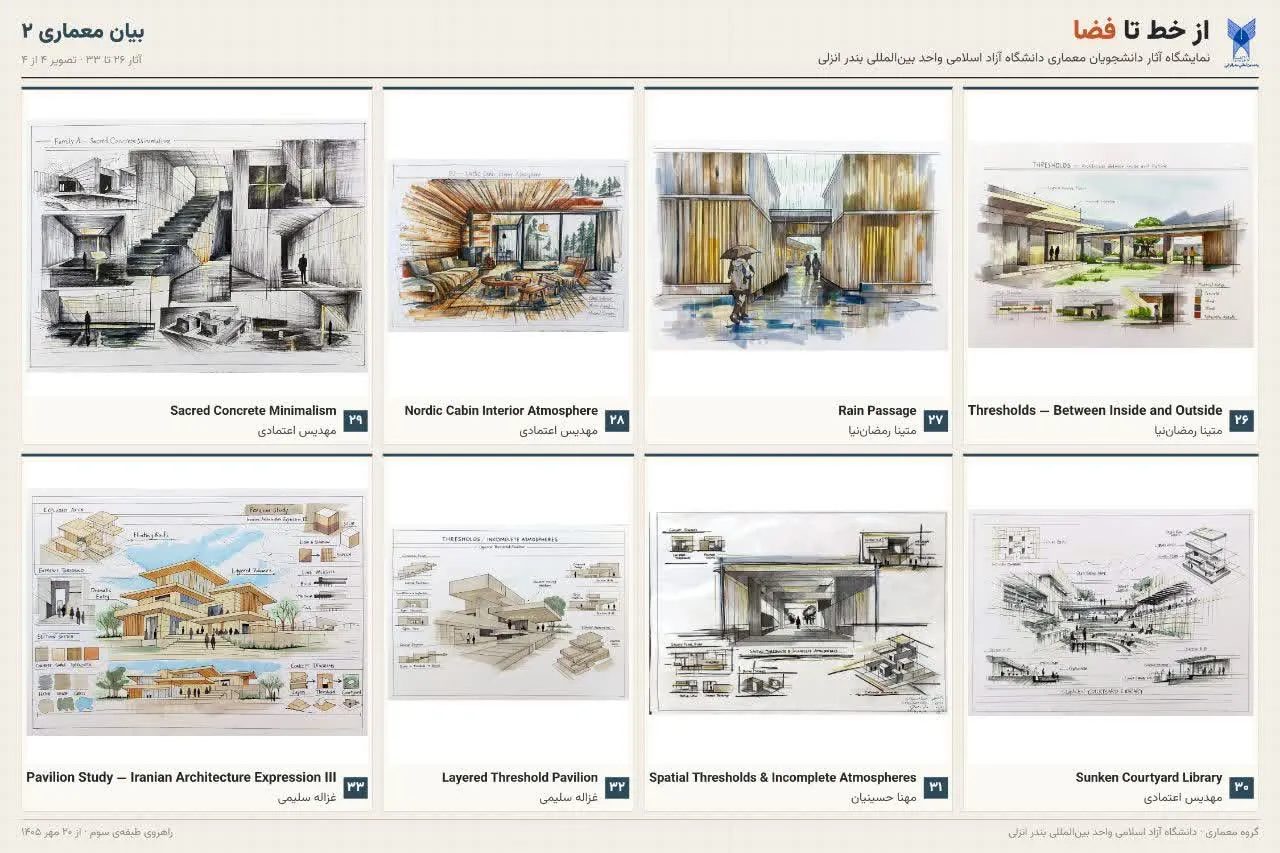Select number badge ۳۱ beside Spatial Thresholds
1280x853 pixels.
935,788
